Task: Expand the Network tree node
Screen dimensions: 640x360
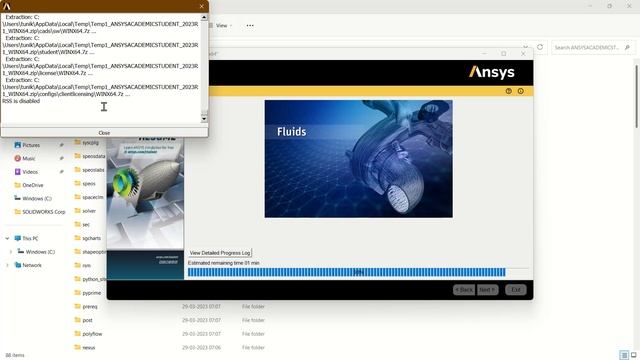Action: click(x=7, y=265)
